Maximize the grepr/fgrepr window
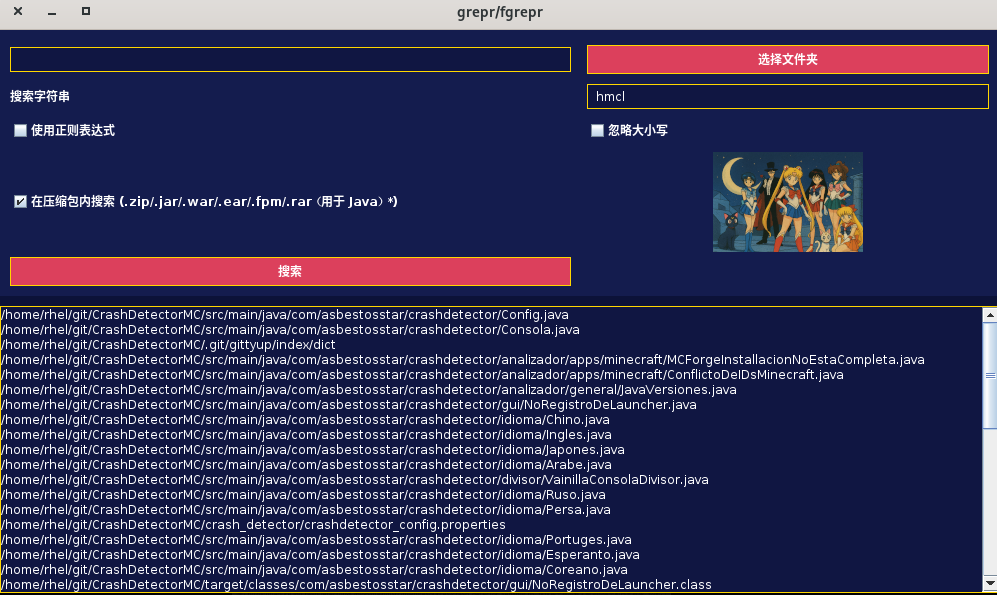The image size is (997, 595). pos(86,12)
